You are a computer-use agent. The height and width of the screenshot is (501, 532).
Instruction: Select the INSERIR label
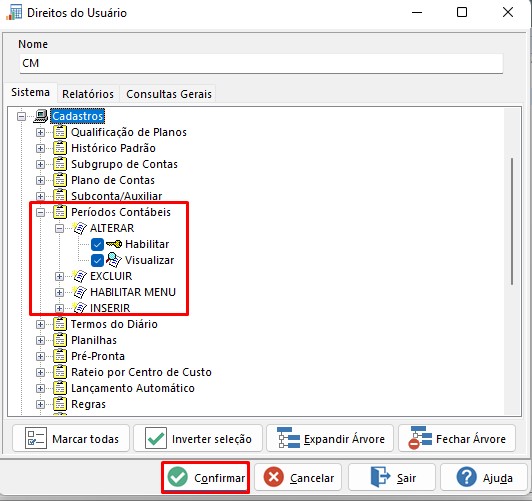(x=110, y=308)
